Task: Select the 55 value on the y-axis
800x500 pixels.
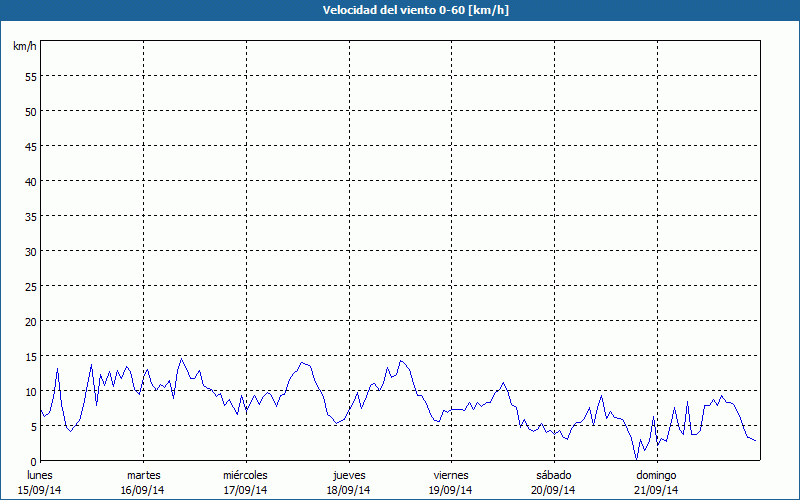Action: pyautogui.click(x=30, y=76)
